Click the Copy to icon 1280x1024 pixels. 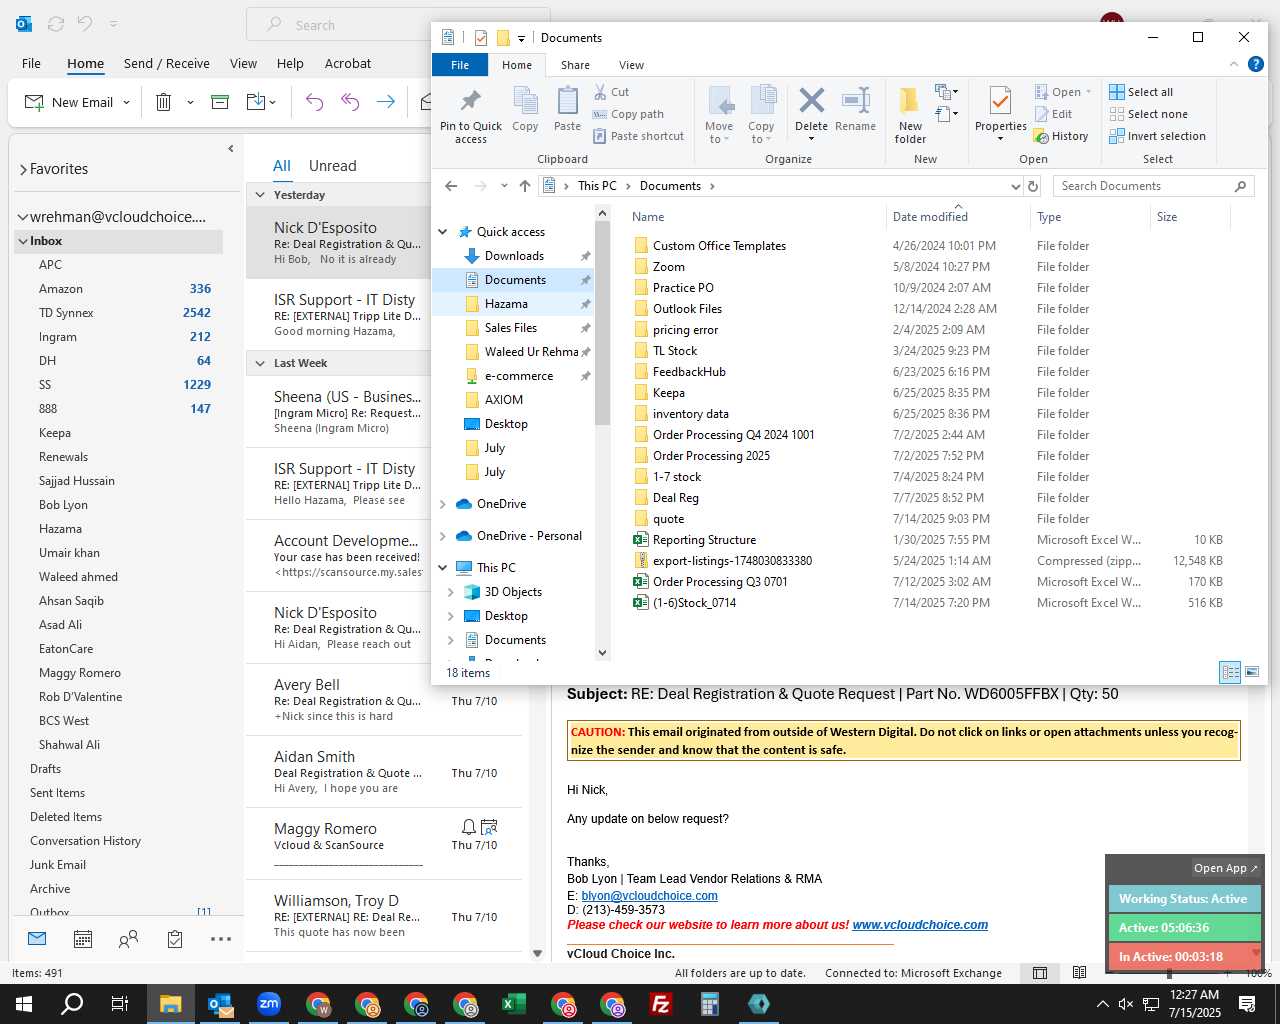762,101
